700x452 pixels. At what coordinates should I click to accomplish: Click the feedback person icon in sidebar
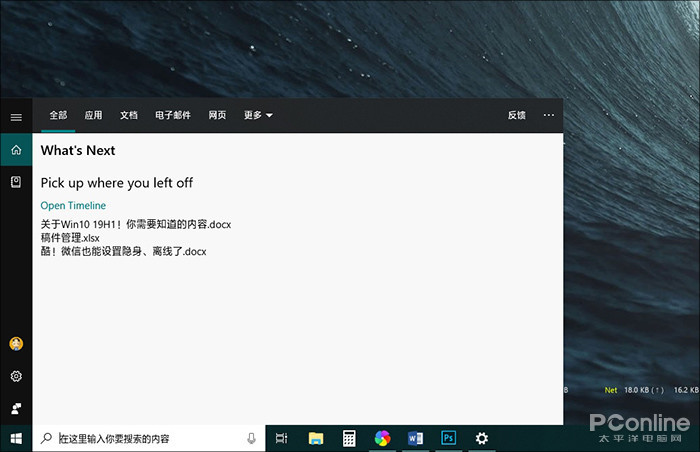pyautogui.click(x=16, y=408)
